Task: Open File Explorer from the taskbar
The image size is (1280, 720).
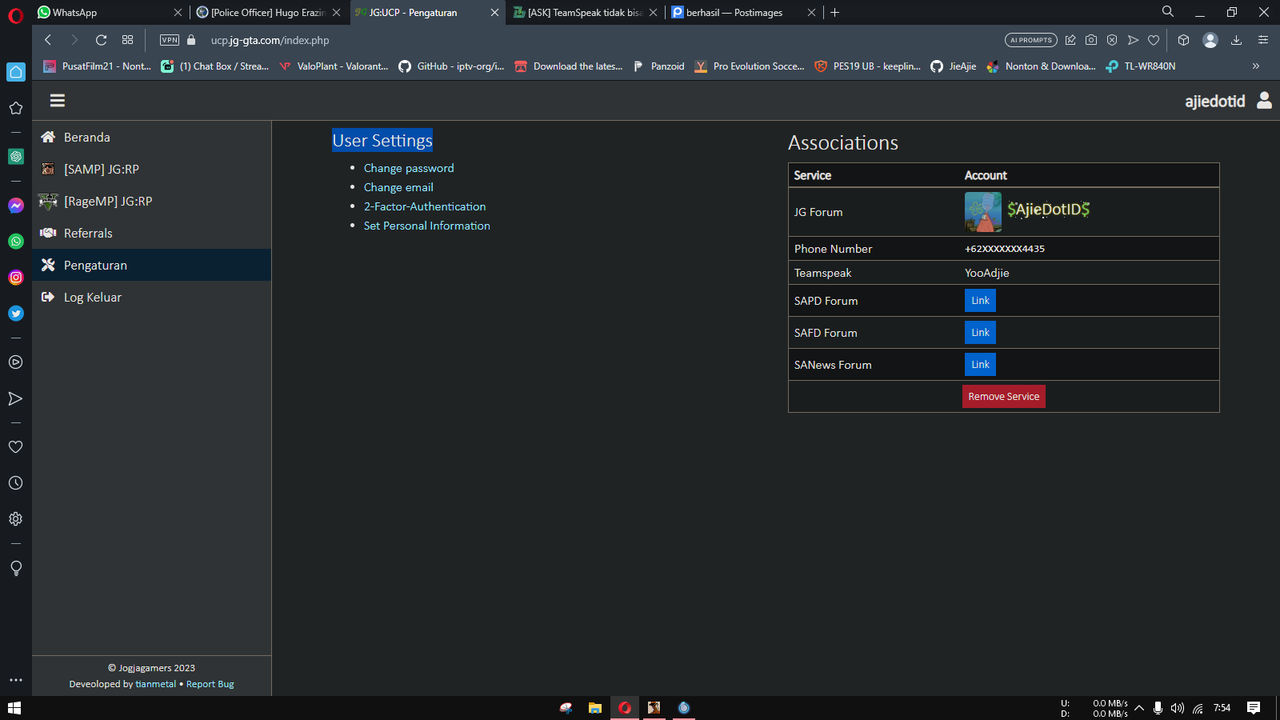Action: (595, 707)
